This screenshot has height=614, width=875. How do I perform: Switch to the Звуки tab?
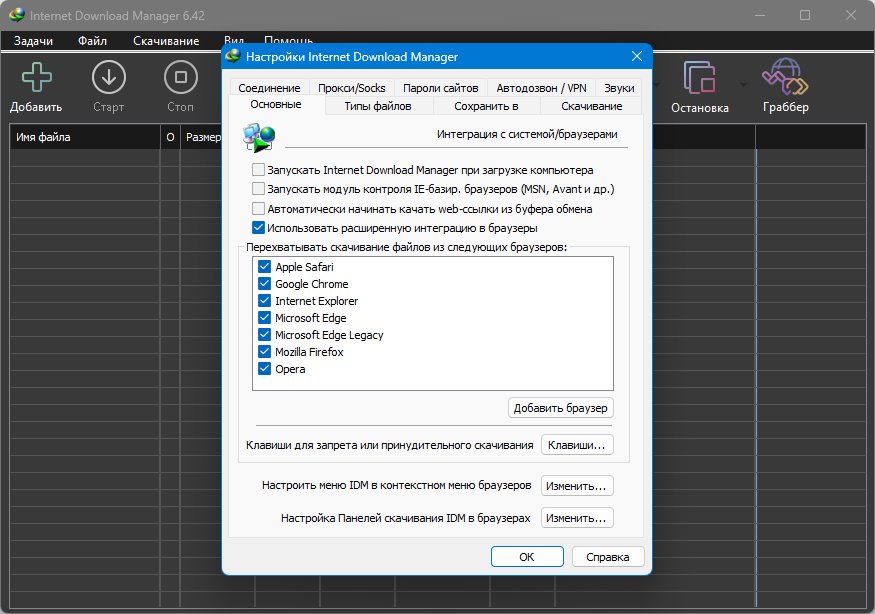[x=619, y=88]
